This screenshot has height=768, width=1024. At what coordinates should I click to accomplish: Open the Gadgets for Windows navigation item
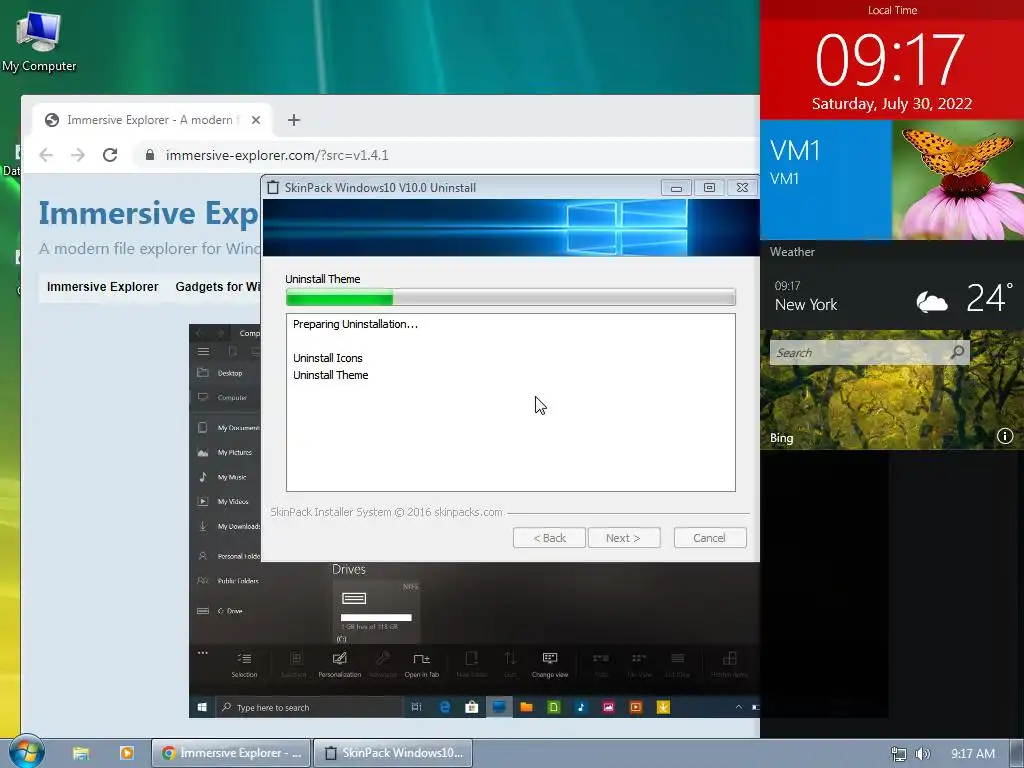point(217,287)
